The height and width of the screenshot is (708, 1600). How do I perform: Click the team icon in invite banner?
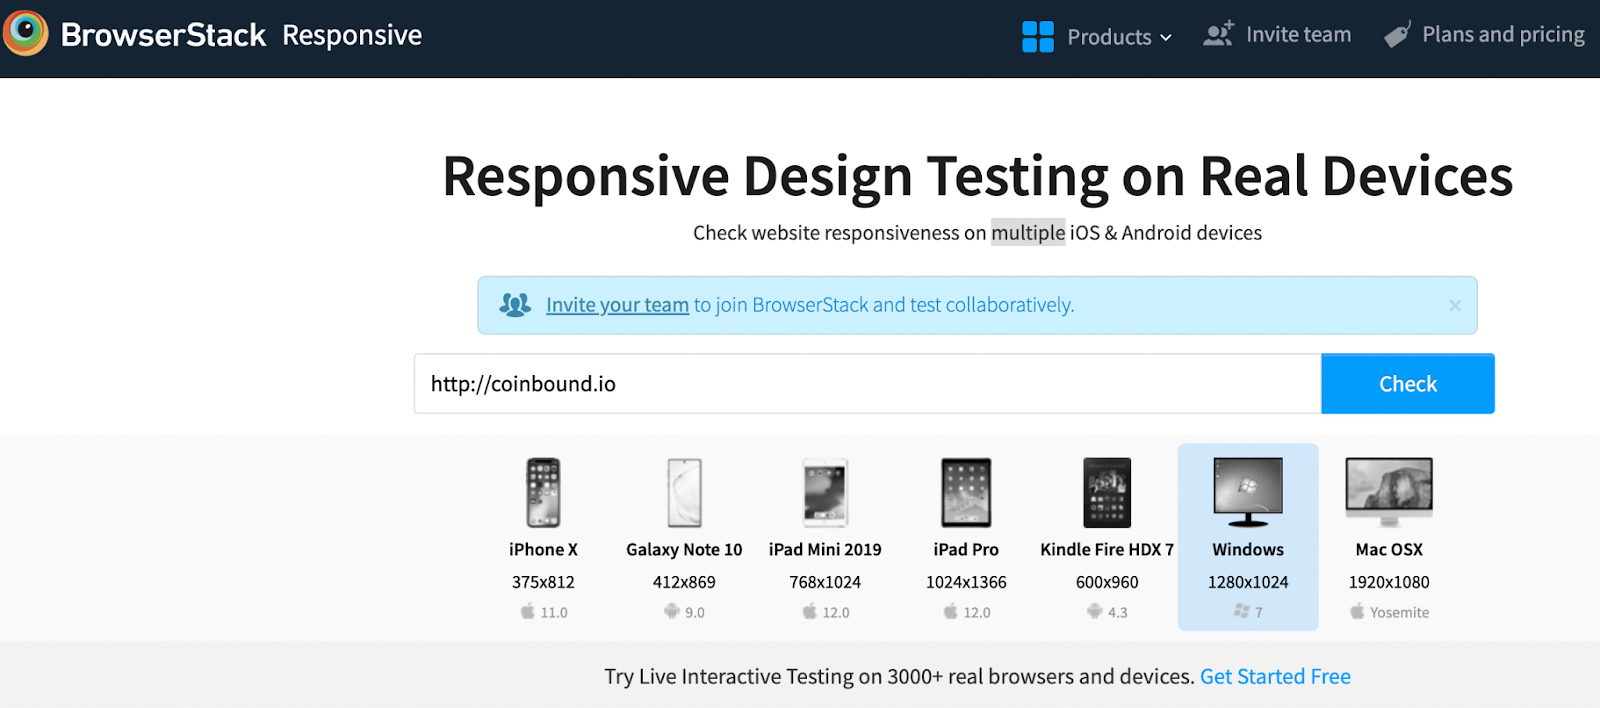[515, 305]
